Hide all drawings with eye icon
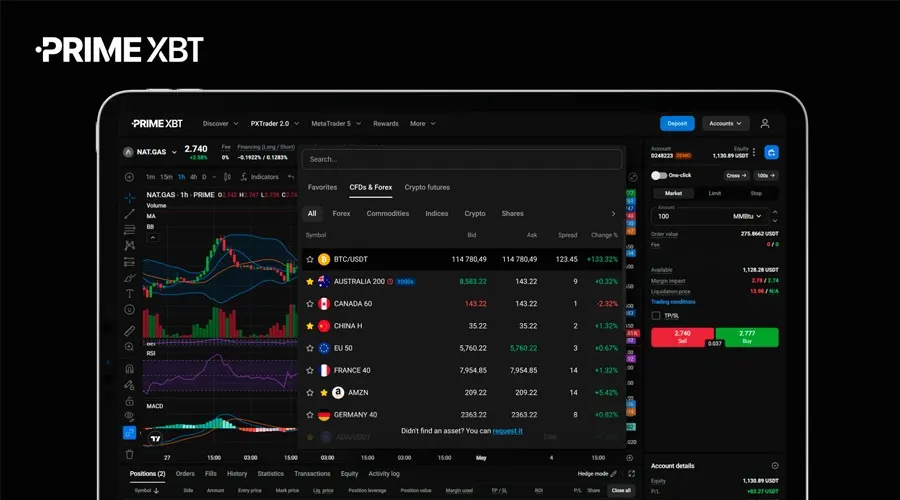 pos(130,416)
